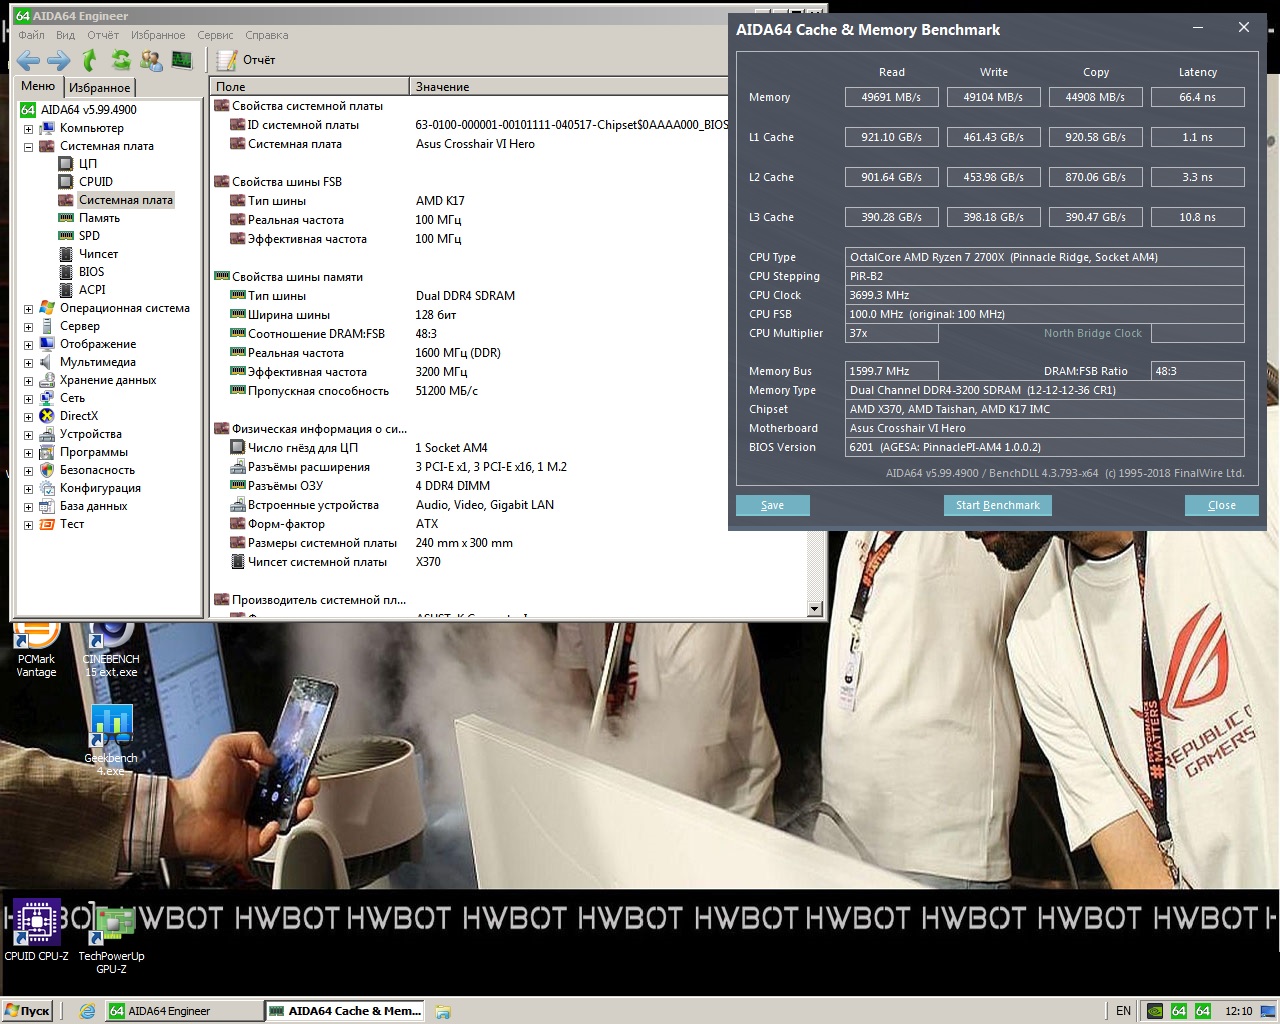Open Internet Explorer from the taskbar
Screen dimensions: 1280x1024
[87, 1011]
